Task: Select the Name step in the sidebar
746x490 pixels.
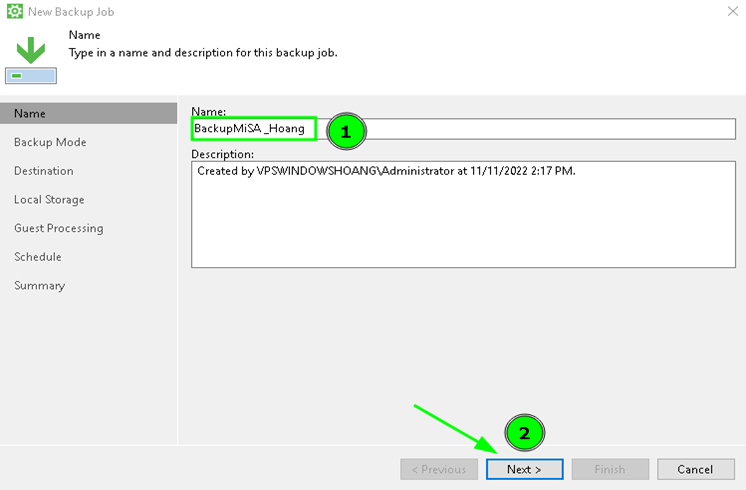Action: point(30,114)
